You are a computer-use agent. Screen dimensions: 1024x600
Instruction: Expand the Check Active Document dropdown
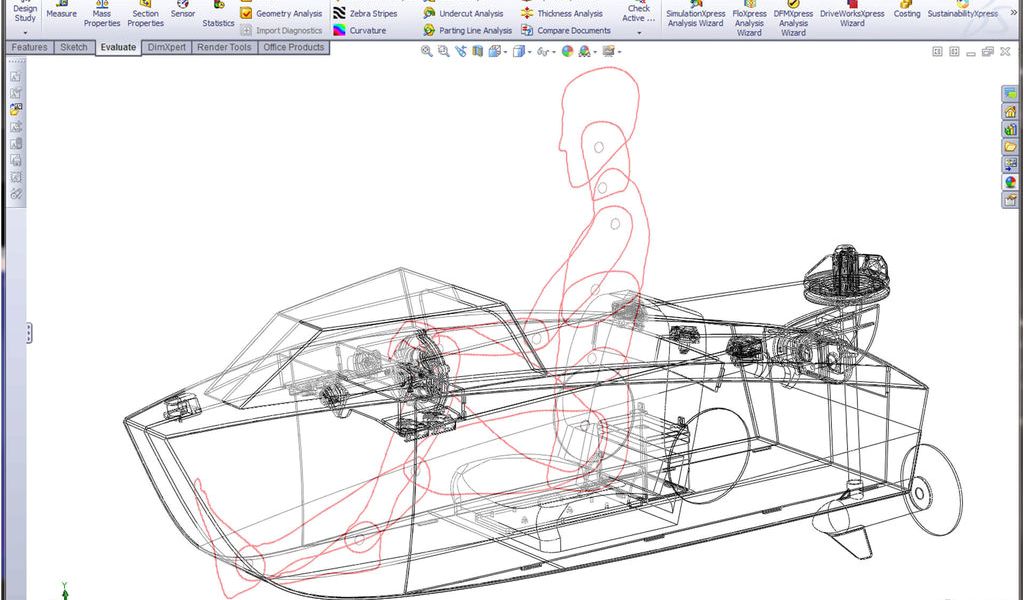tap(639, 31)
